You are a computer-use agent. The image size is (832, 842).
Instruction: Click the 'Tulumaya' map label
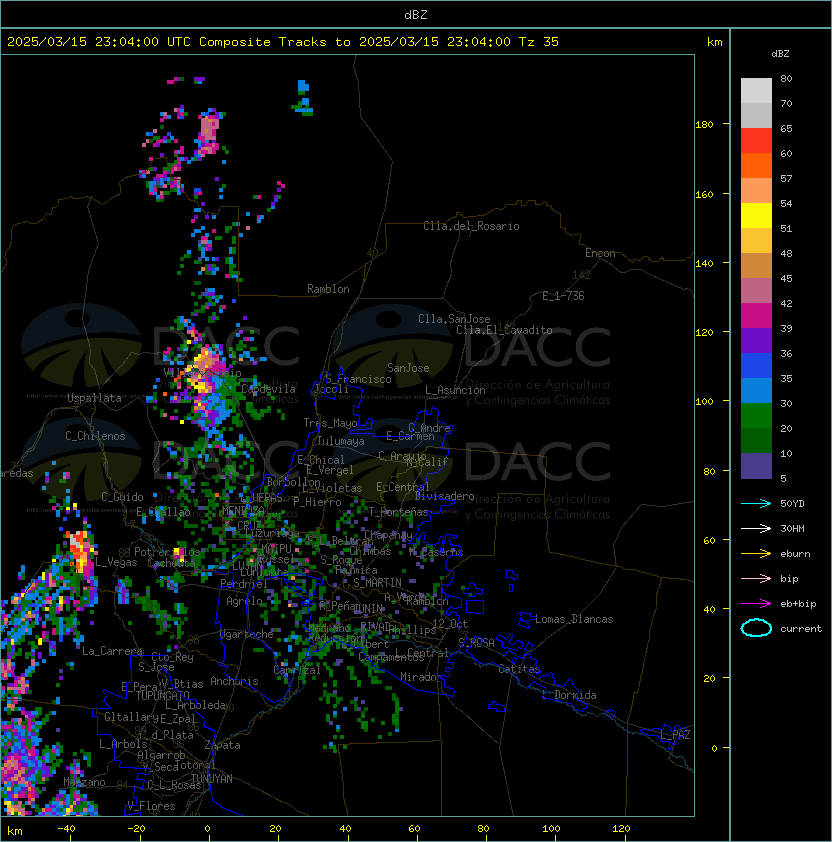click(x=341, y=441)
